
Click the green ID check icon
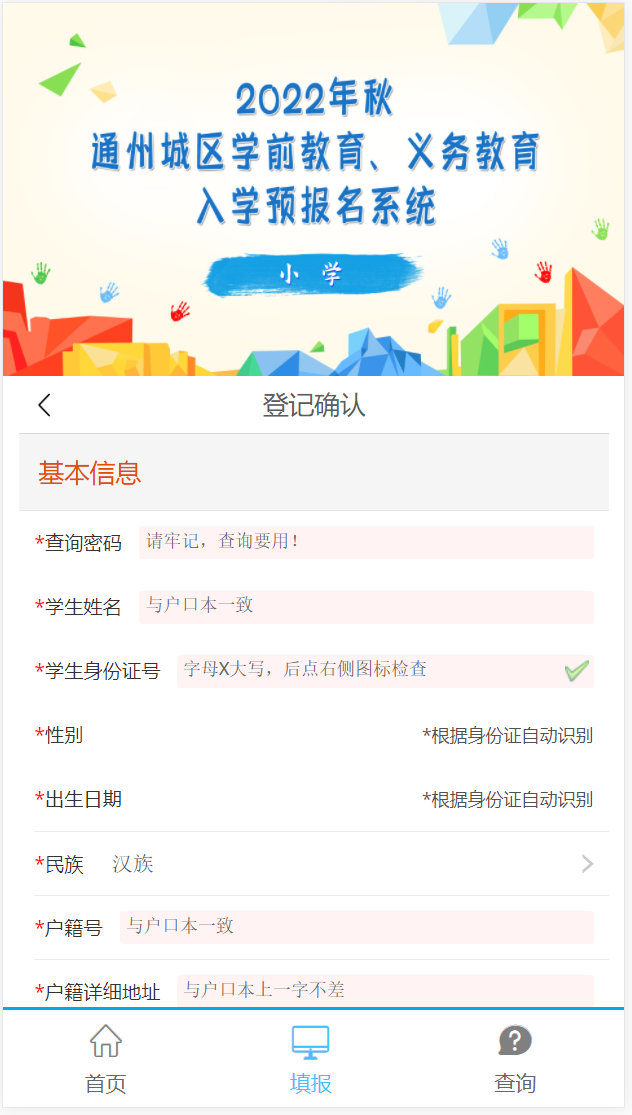(576, 671)
